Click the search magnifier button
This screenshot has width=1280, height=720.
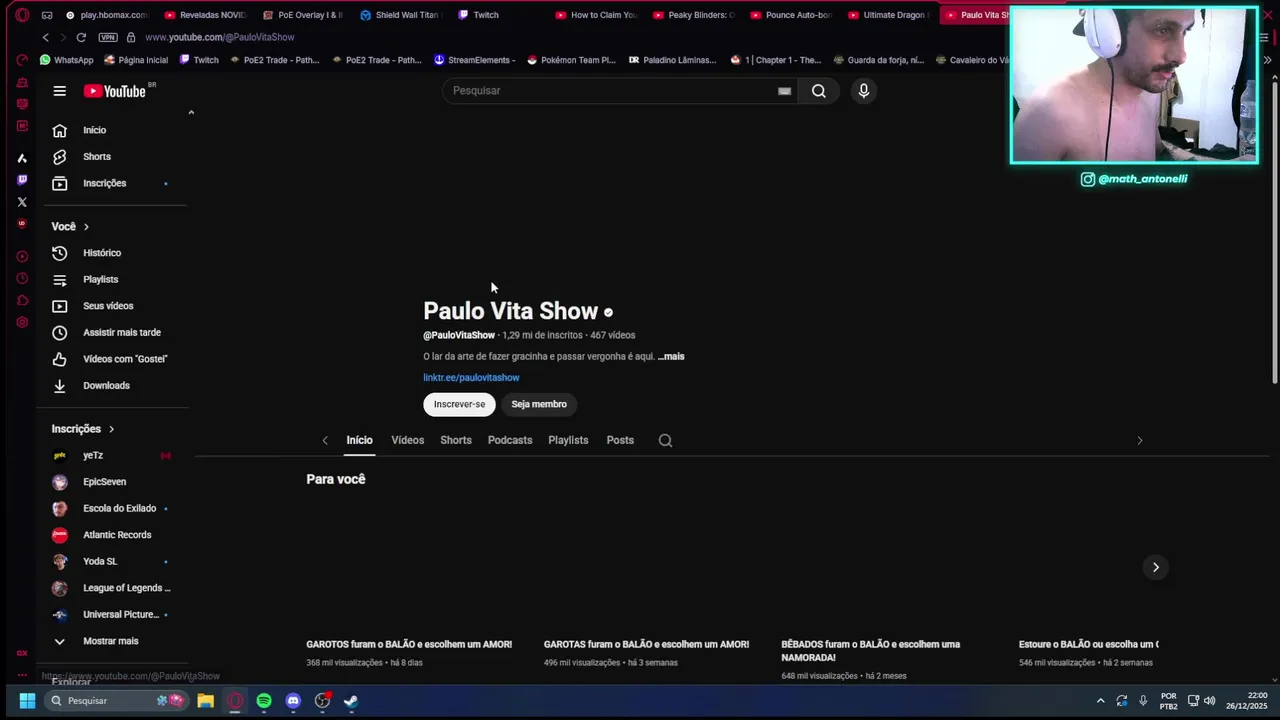(x=819, y=91)
